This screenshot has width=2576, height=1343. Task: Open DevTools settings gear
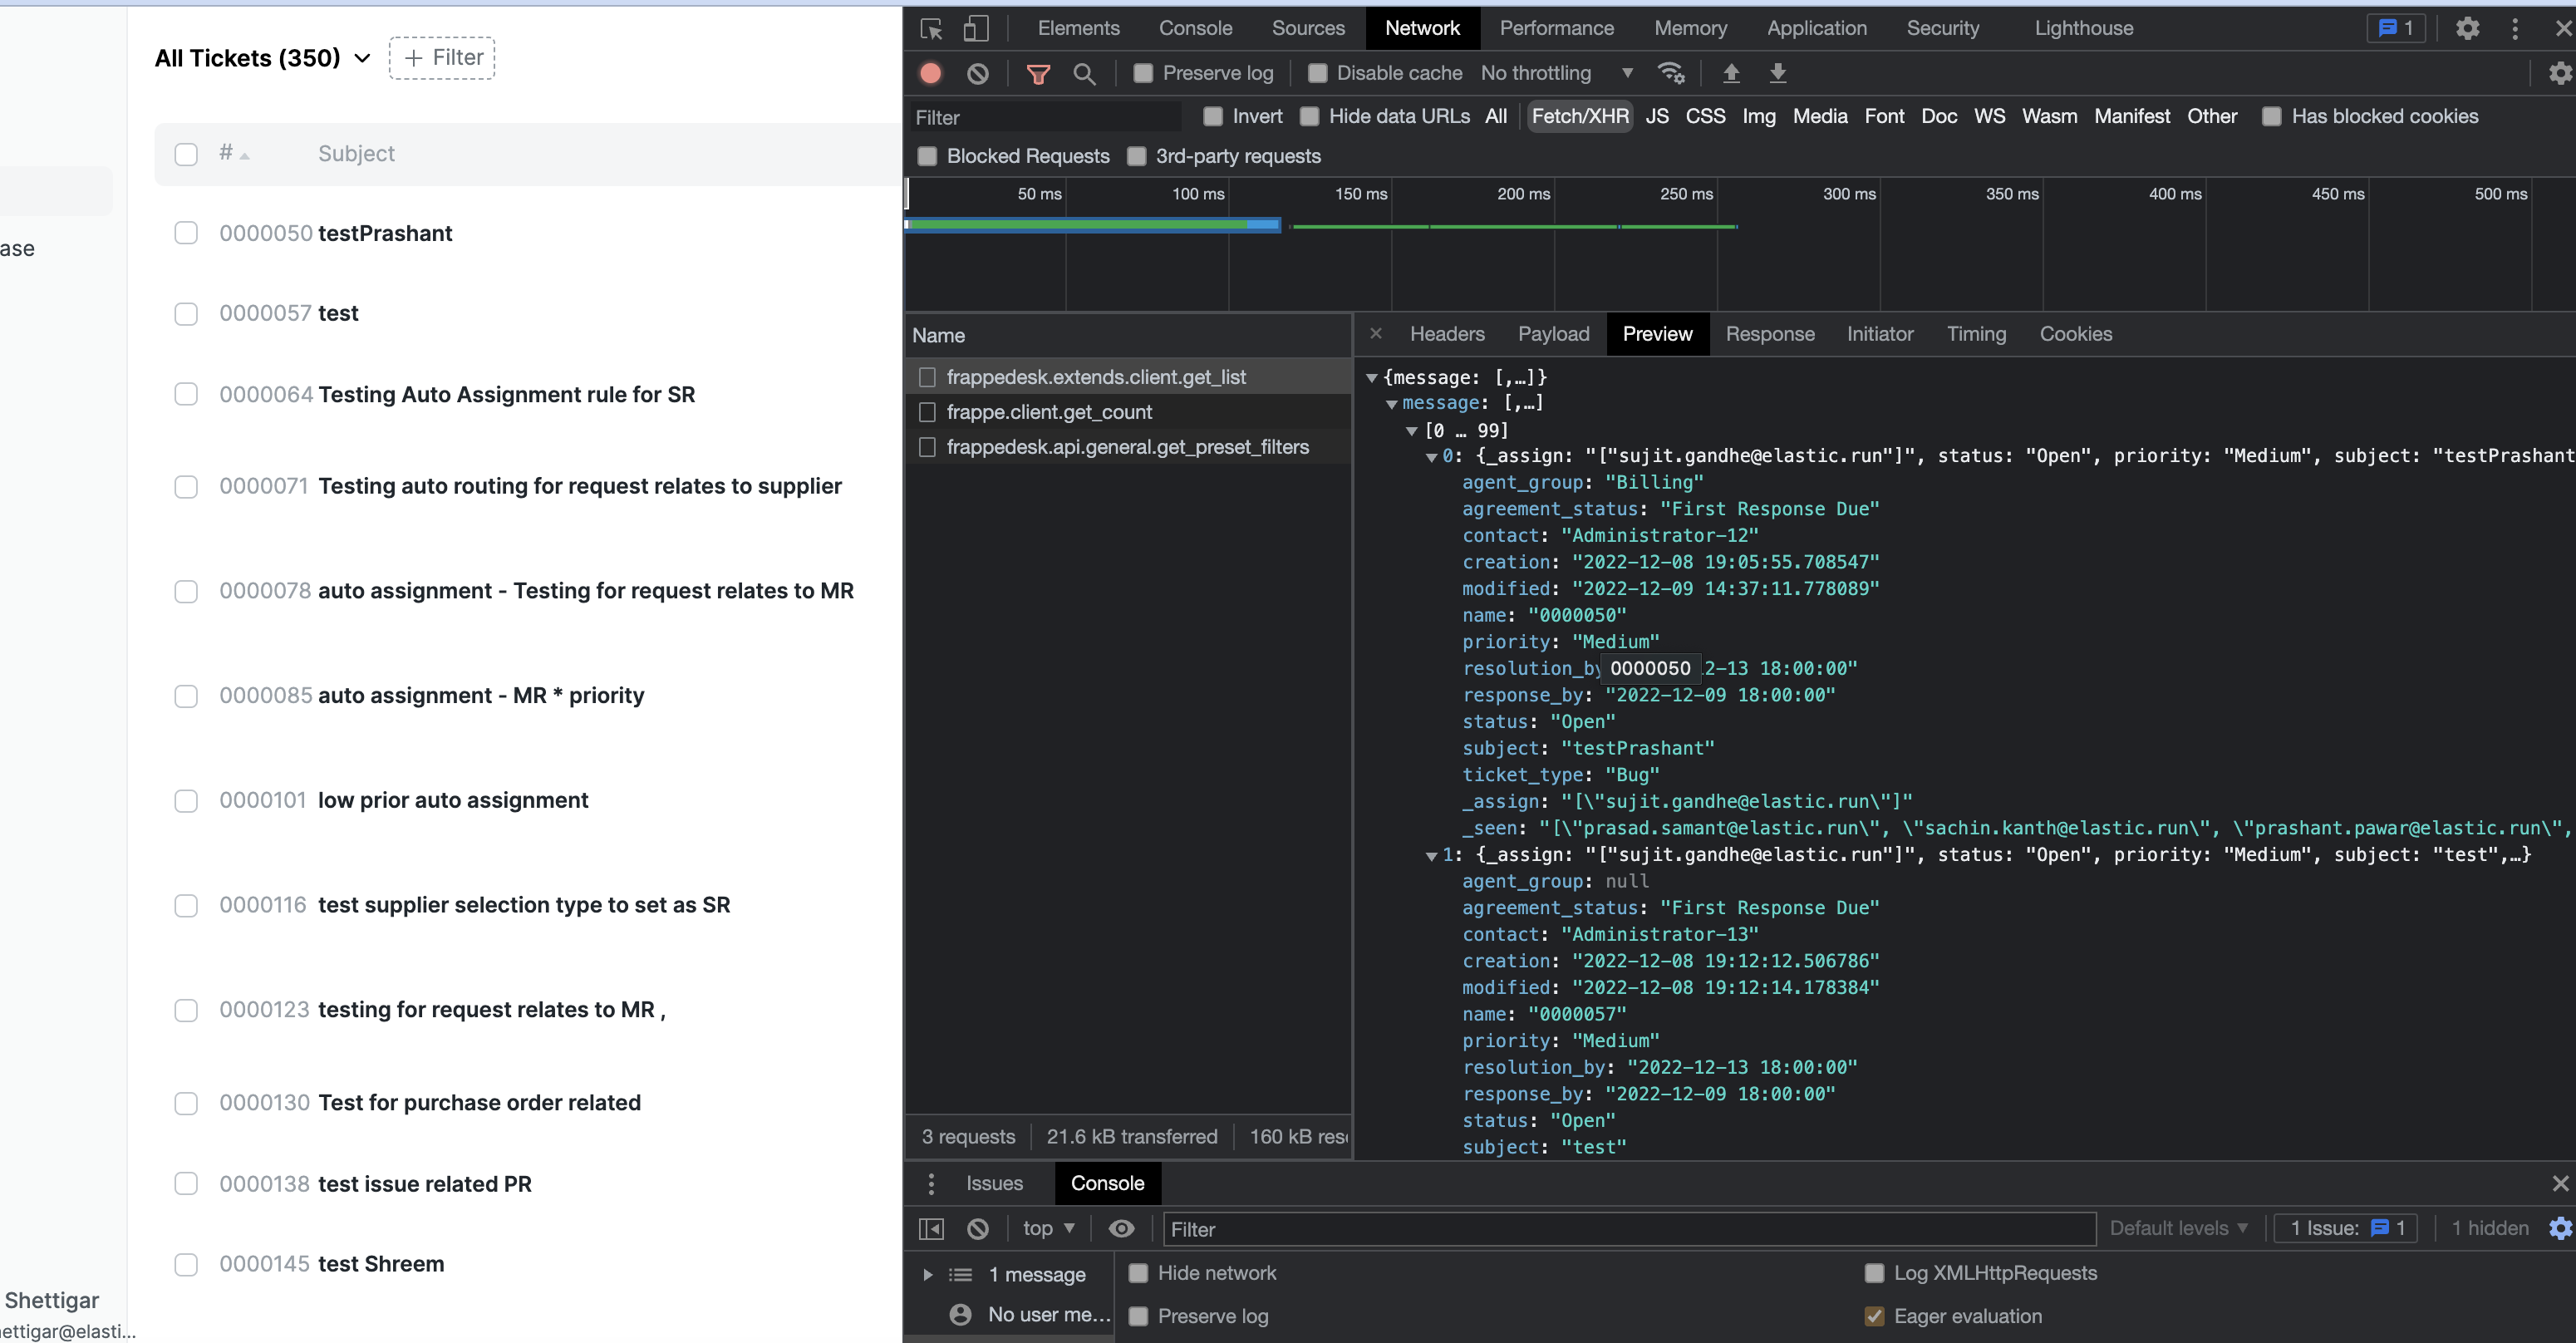click(2466, 28)
